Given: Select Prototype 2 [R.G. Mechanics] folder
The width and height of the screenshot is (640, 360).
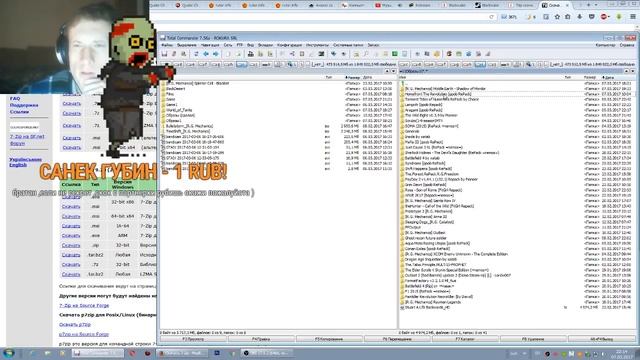Looking at the screenshot, I should [428, 211].
